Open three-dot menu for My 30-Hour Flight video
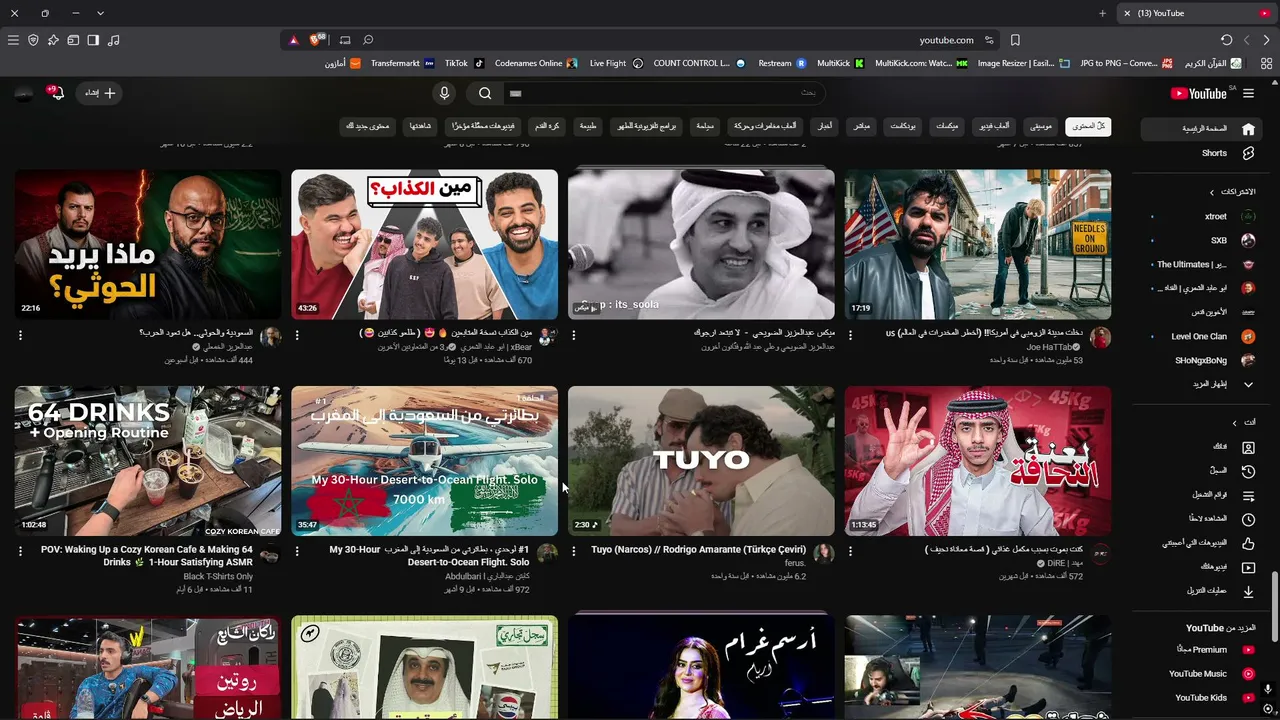 297,551
